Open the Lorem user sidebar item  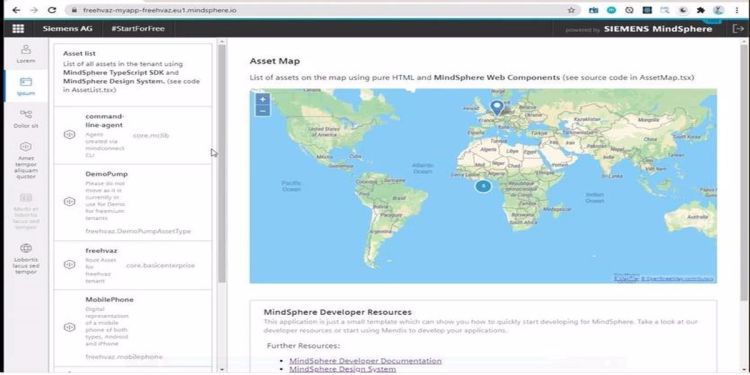tap(26, 54)
